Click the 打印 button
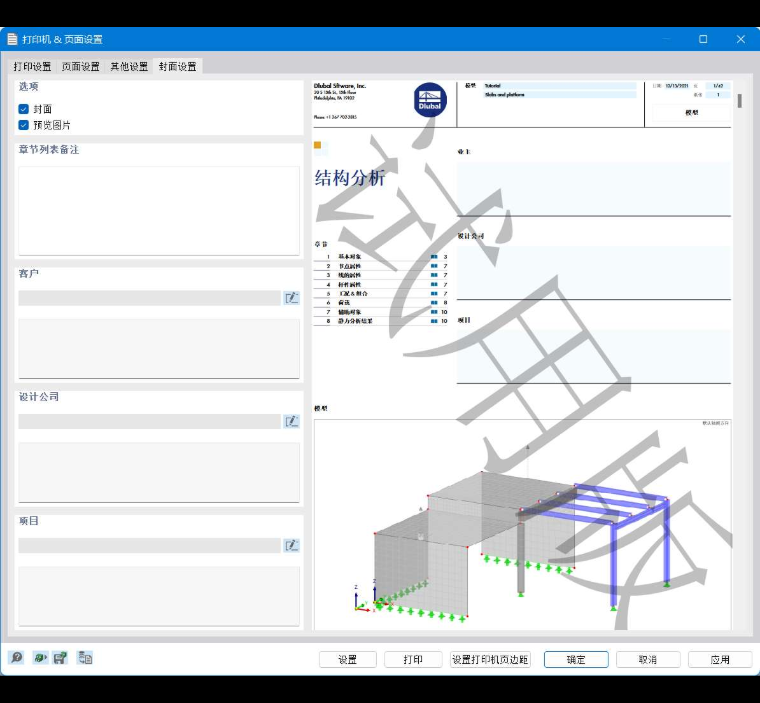Viewport: 760px width, 703px height. 413,659
